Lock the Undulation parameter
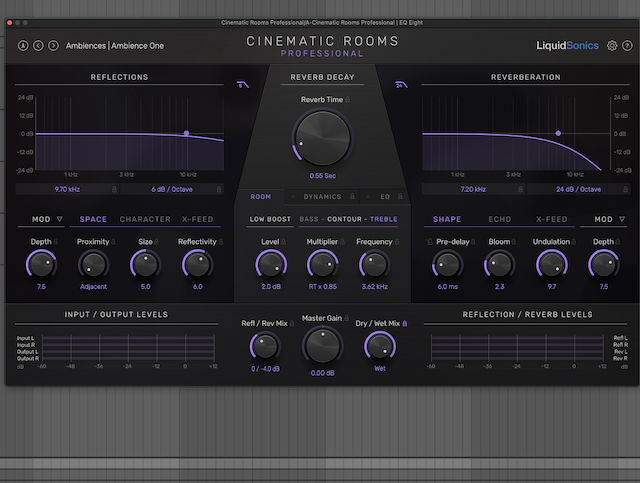This screenshot has width=640, height=483. (573, 242)
